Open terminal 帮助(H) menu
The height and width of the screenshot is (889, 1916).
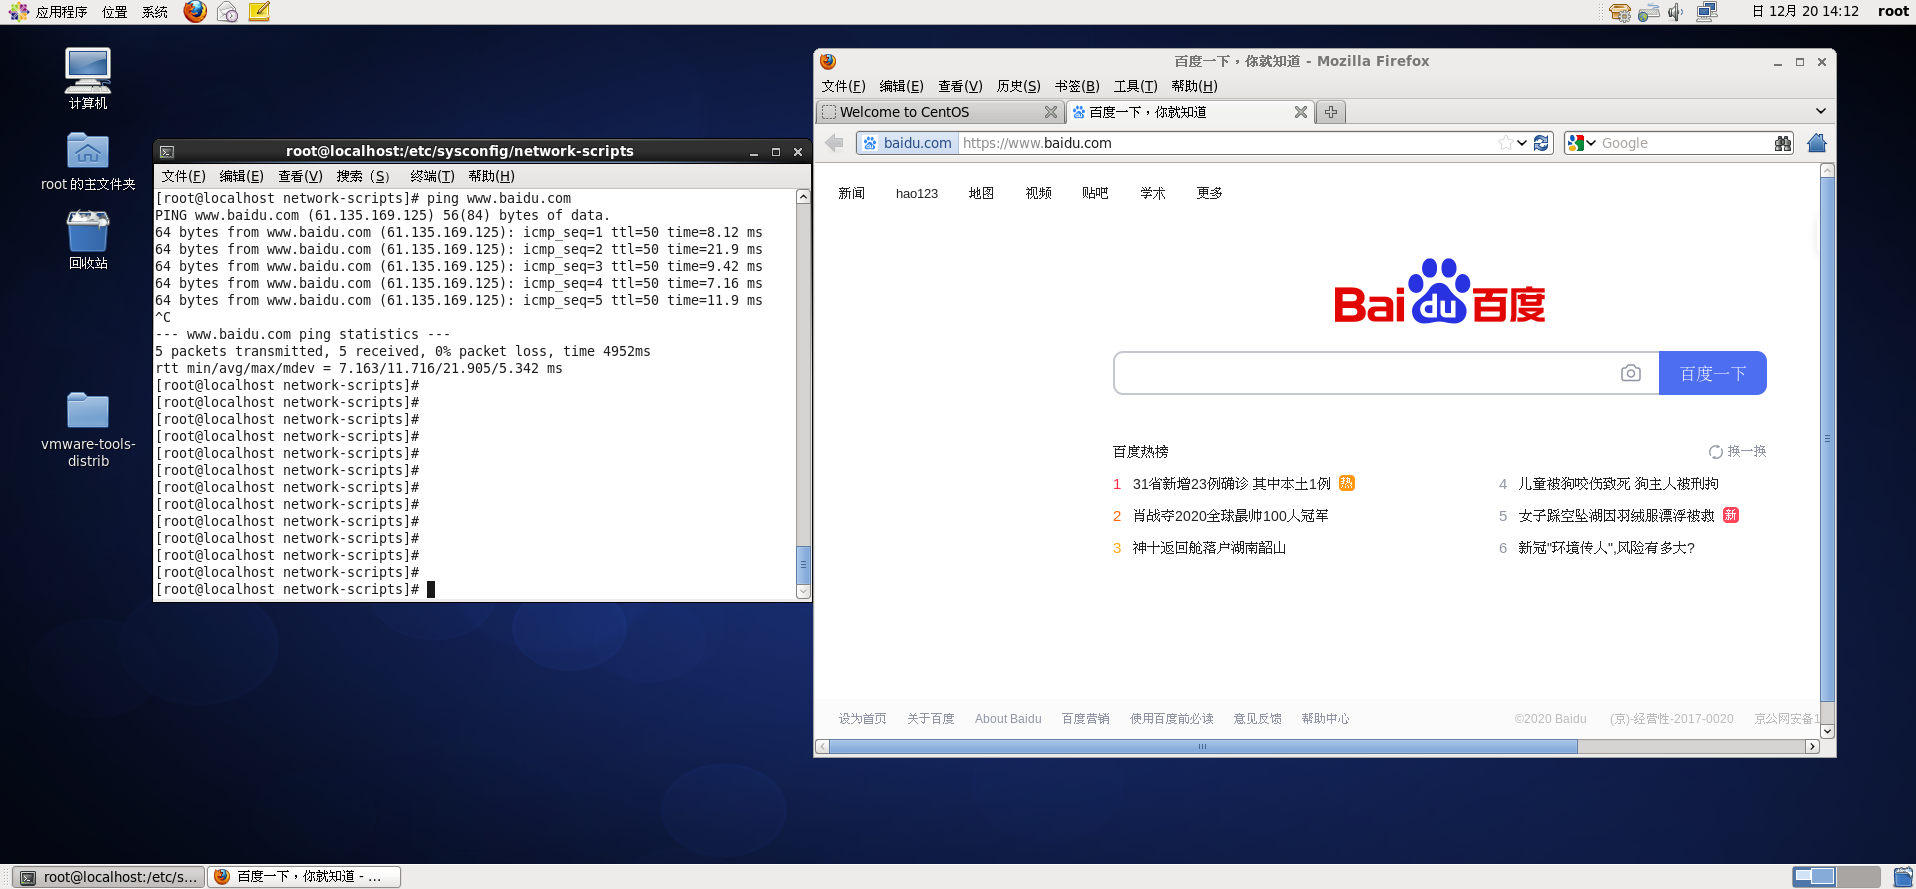[491, 176]
